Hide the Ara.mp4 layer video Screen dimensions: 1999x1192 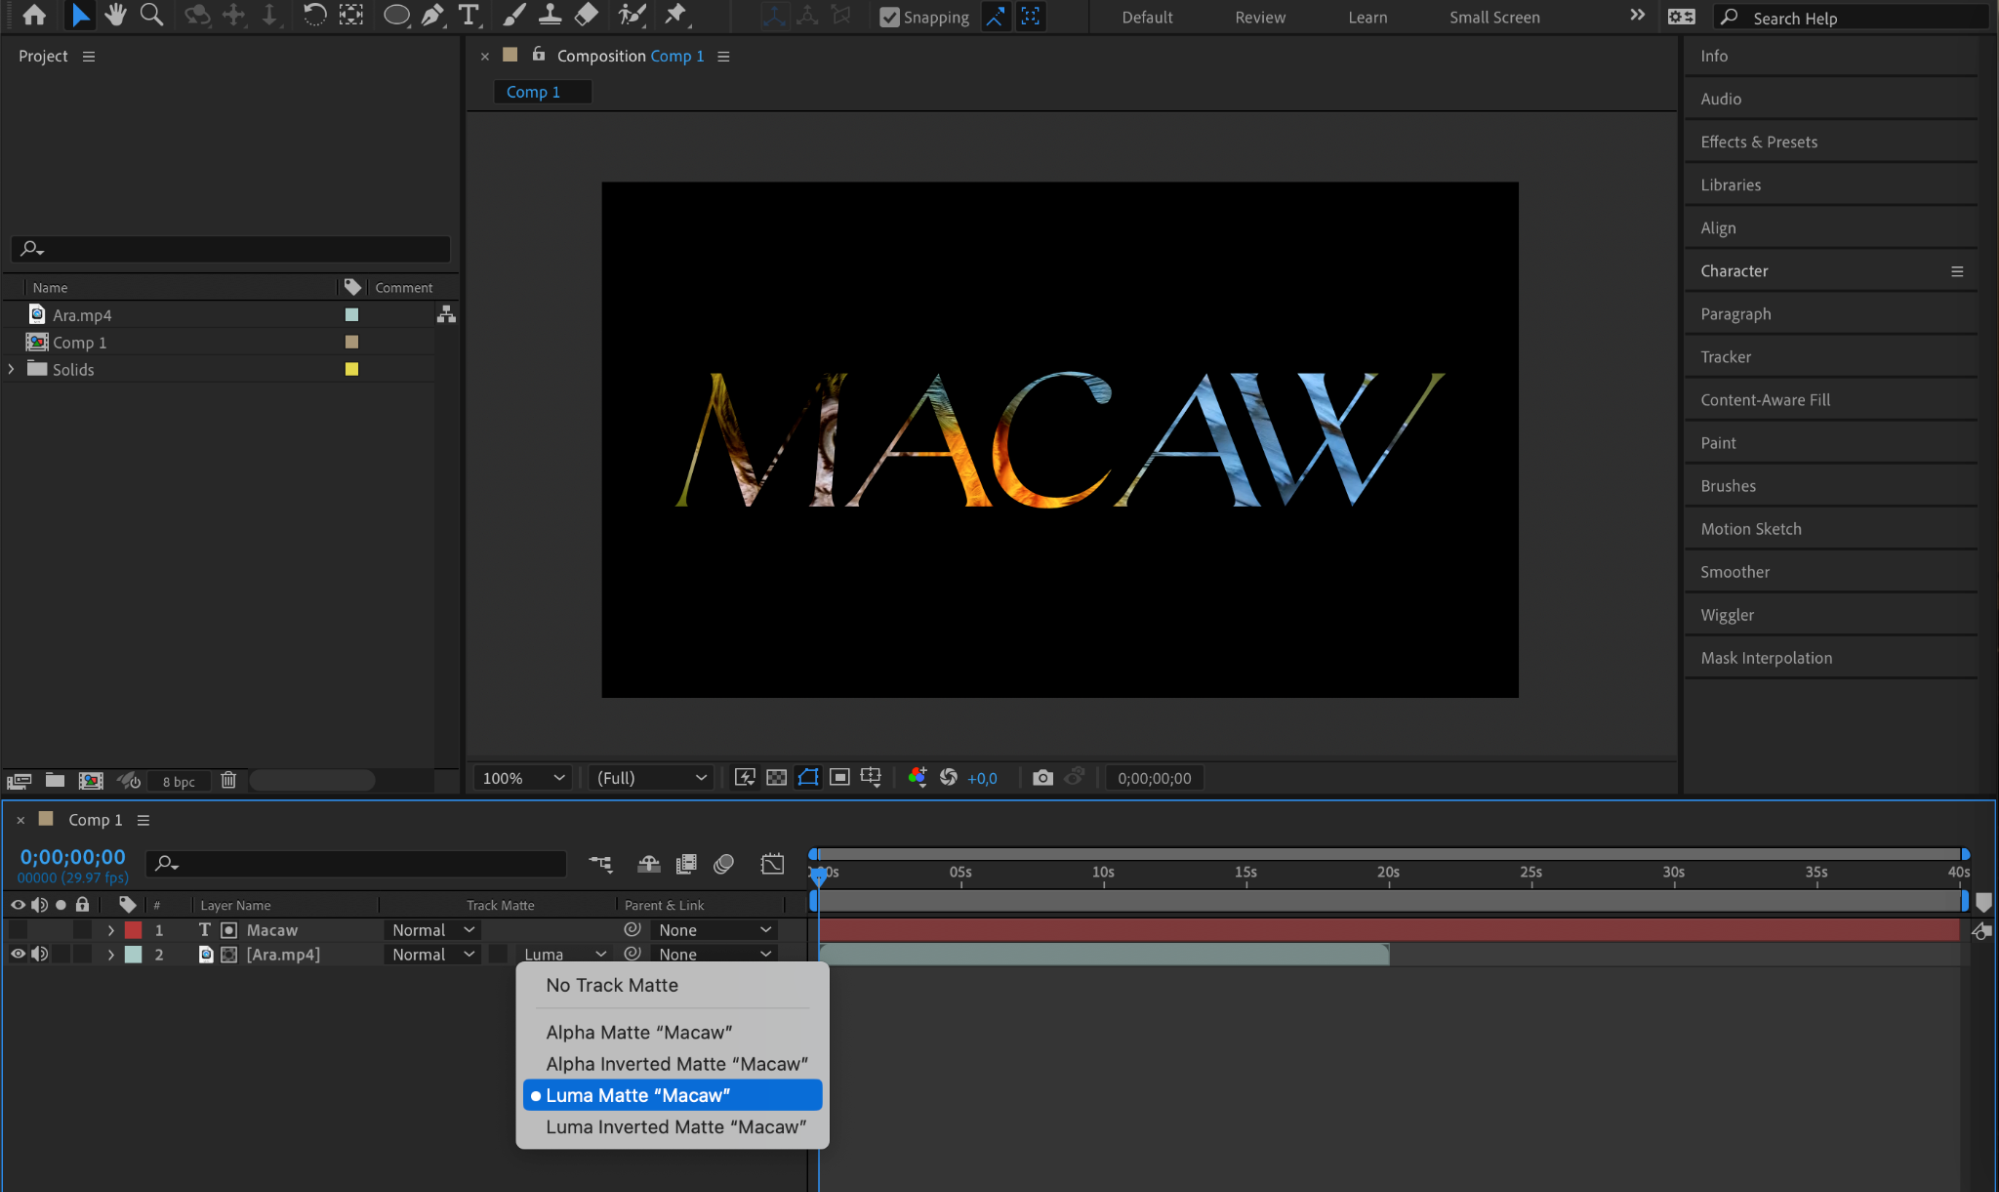point(17,955)
